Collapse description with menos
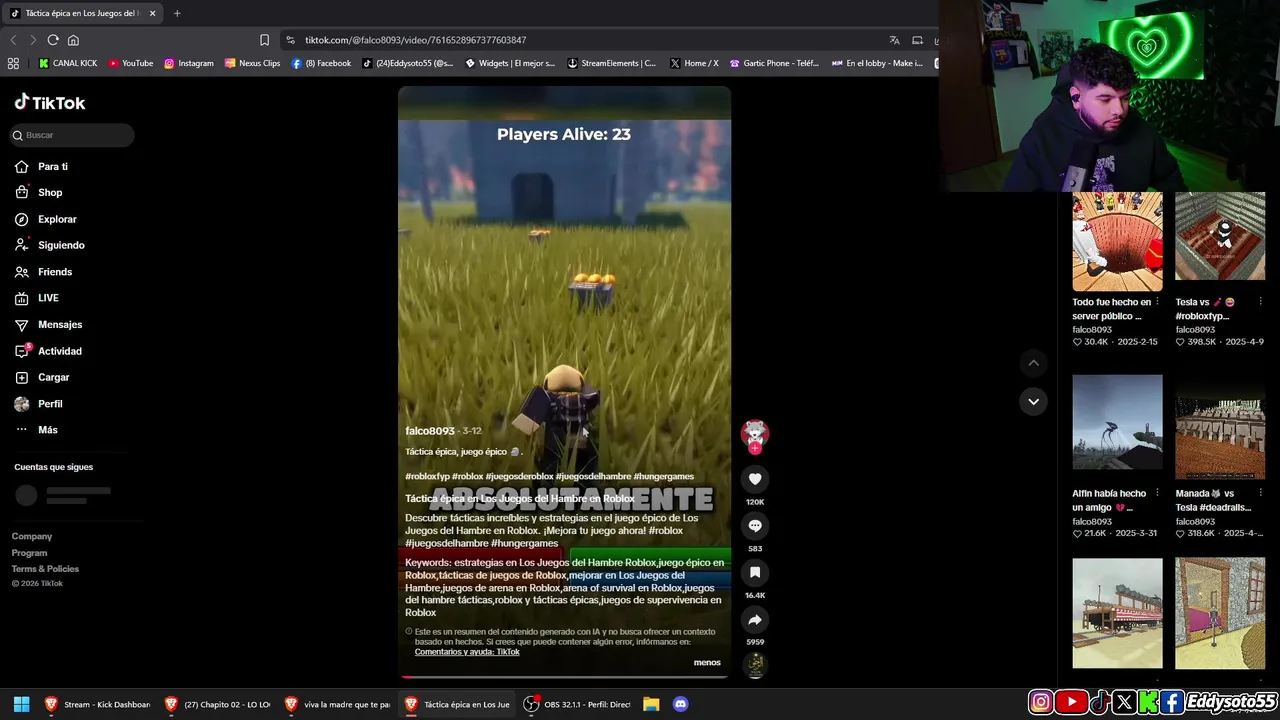 pos(707,662)
